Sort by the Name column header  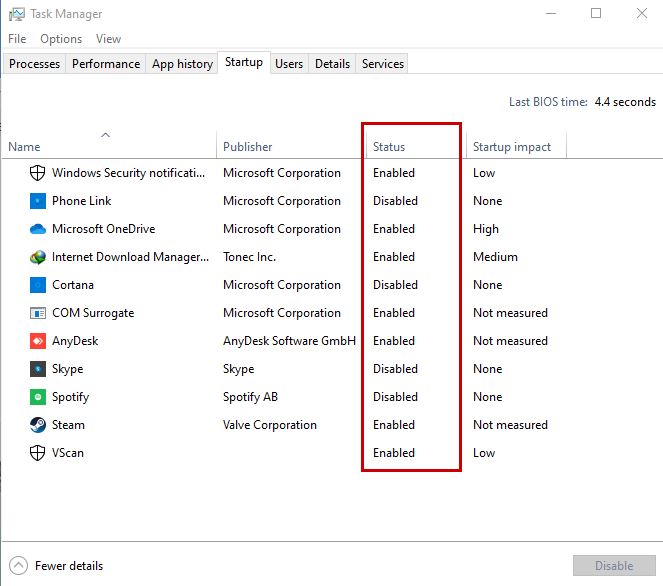point(24,147)
